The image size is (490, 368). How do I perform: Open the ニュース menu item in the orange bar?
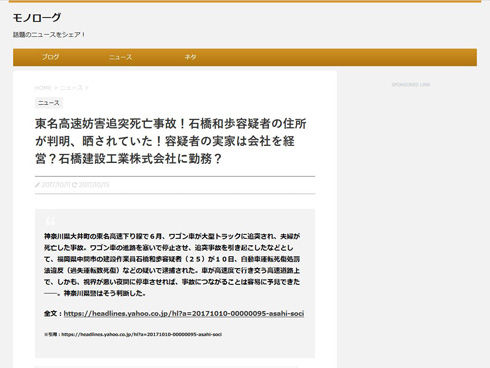[120, 57]
